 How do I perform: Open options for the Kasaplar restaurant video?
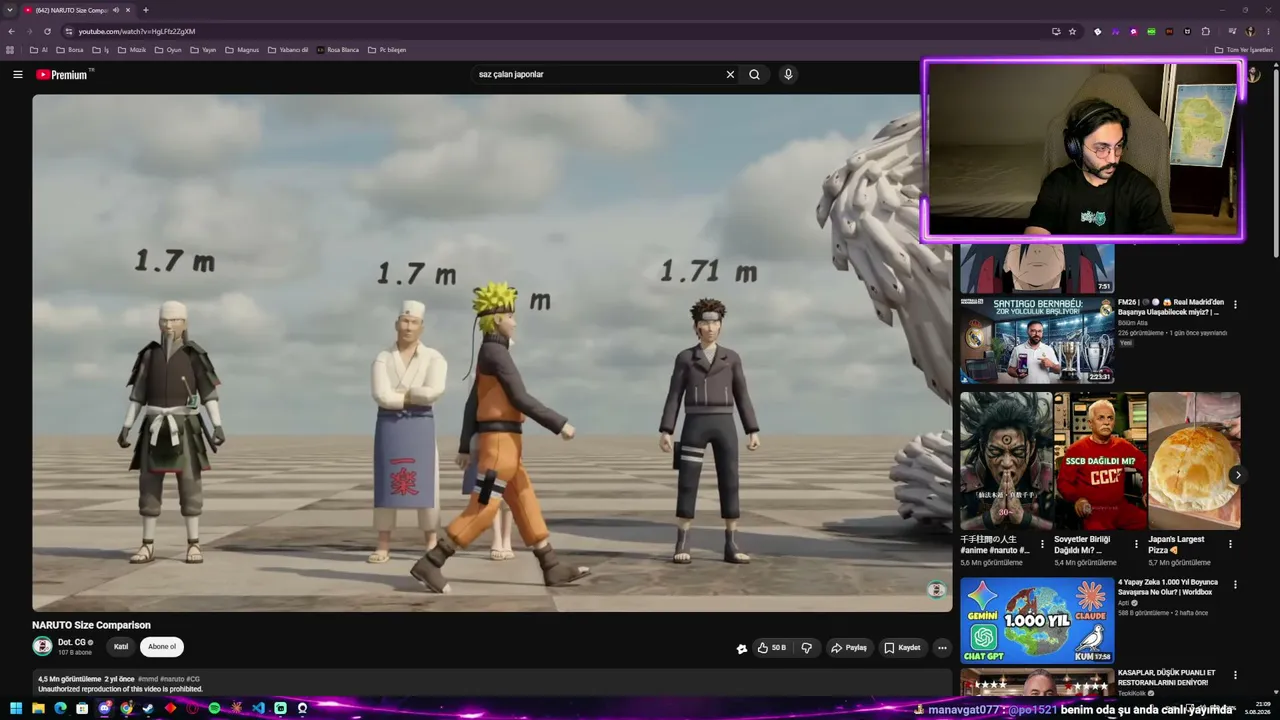click(x=1235, y=675)
